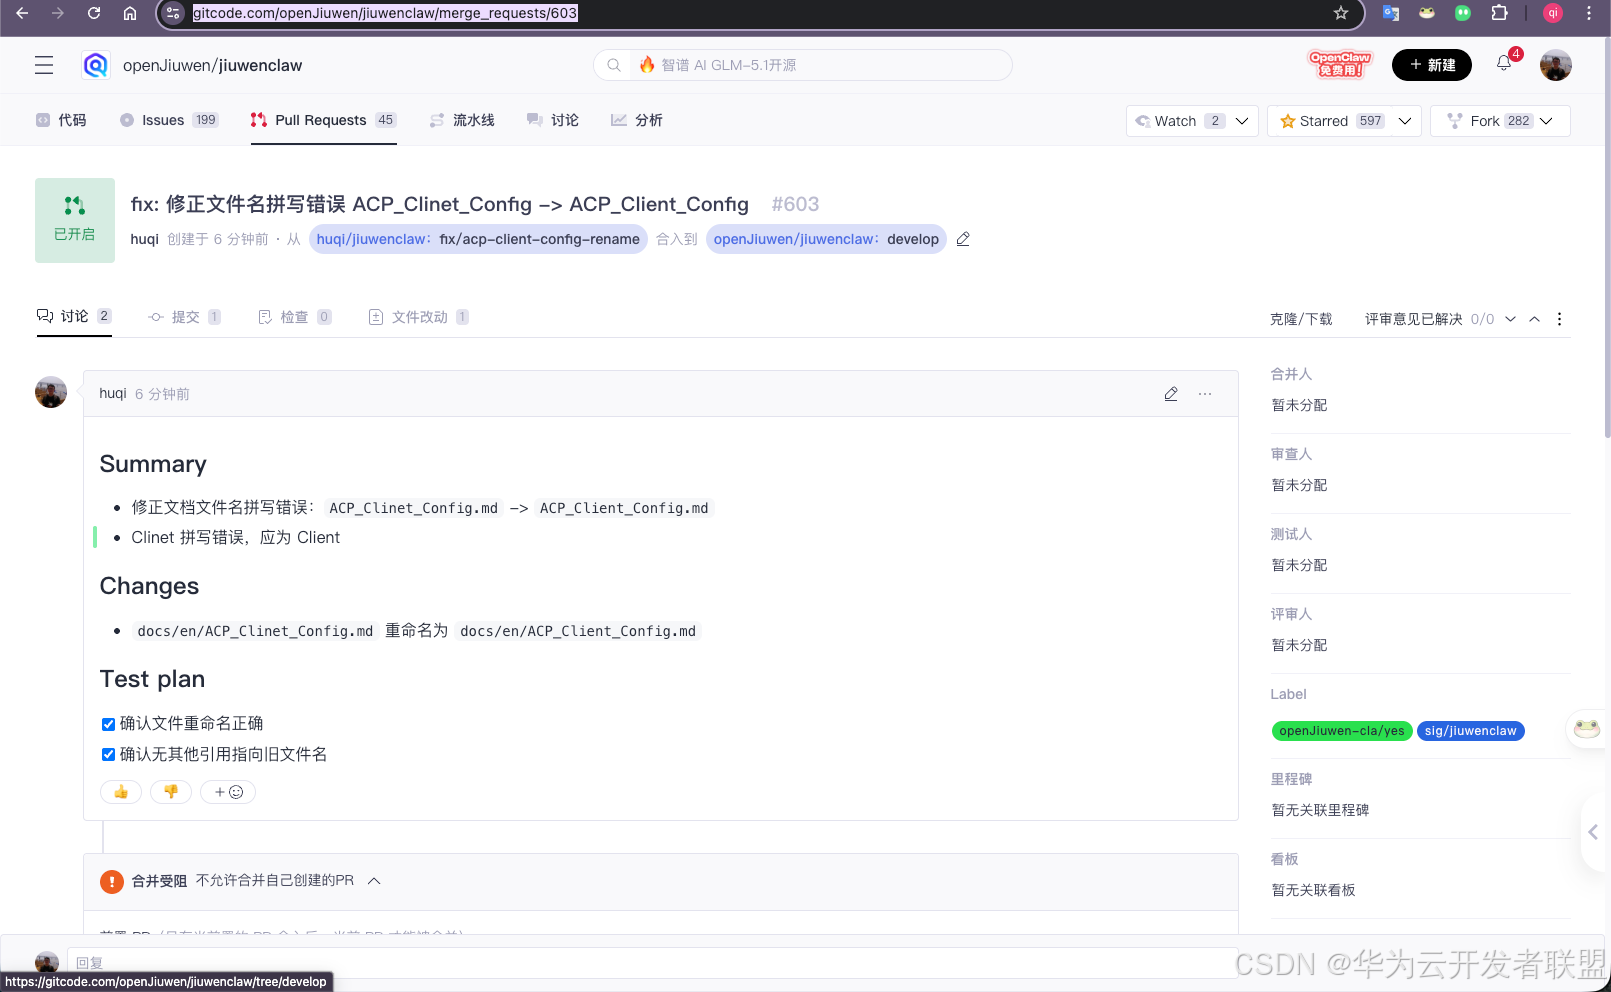Open the 讨论 repository tab

click(x=553, y=120)
